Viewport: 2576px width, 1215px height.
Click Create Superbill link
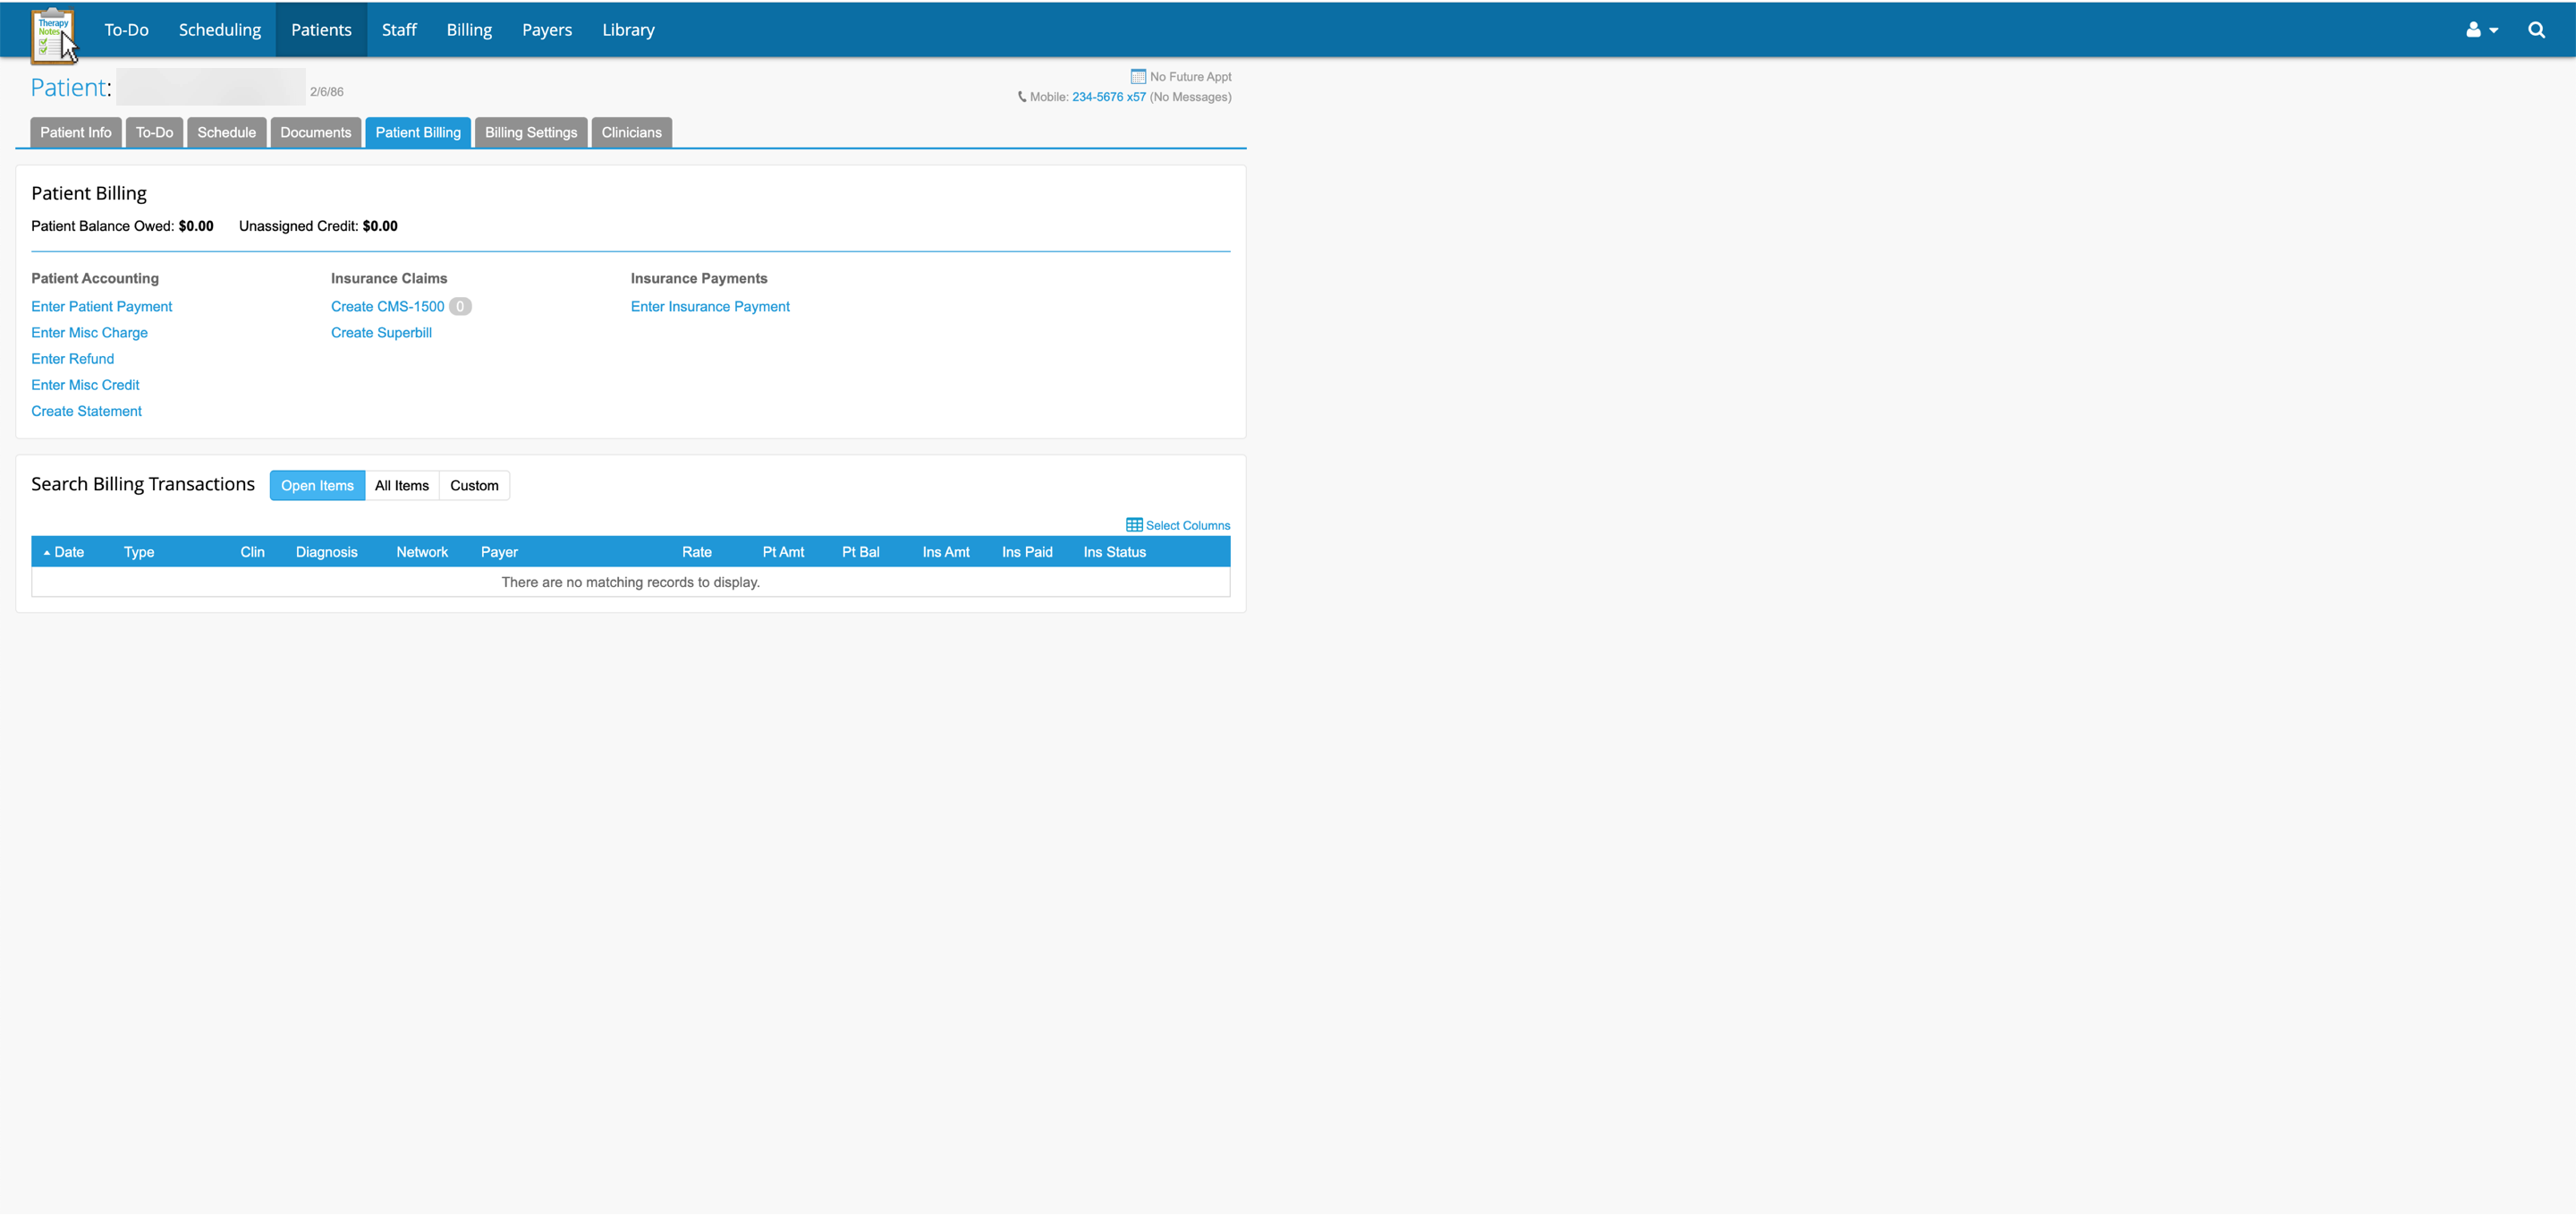(x=381, y=333)
